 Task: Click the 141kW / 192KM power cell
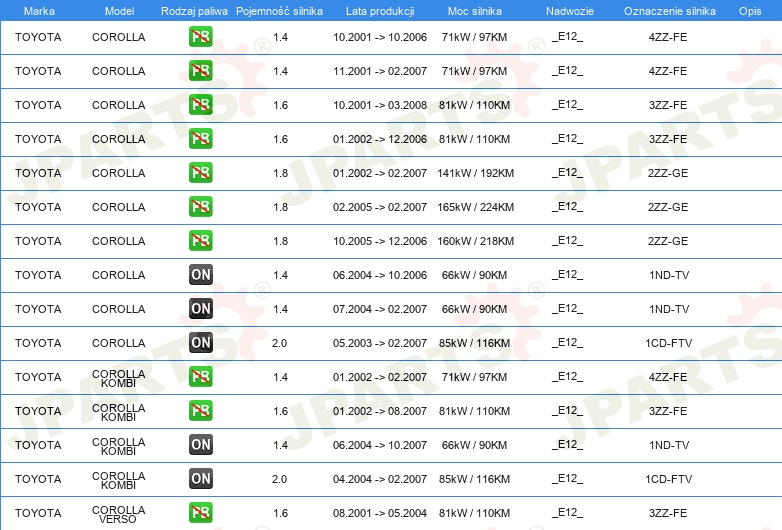pyautogui.click(x=475, y=173)
